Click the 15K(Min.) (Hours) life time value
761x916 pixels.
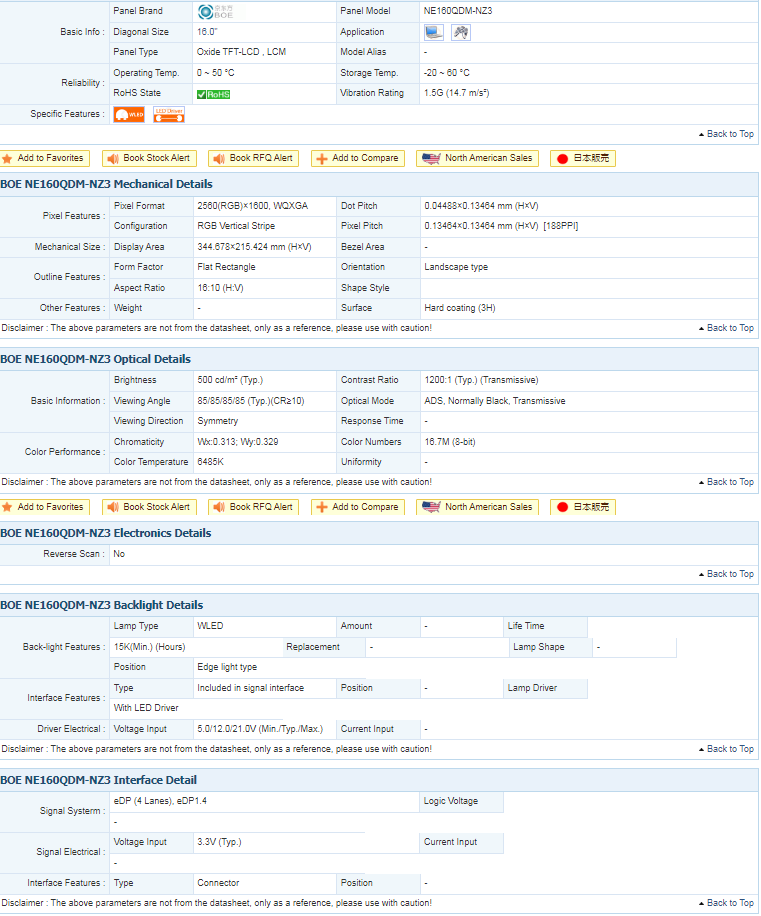(150, 647)
